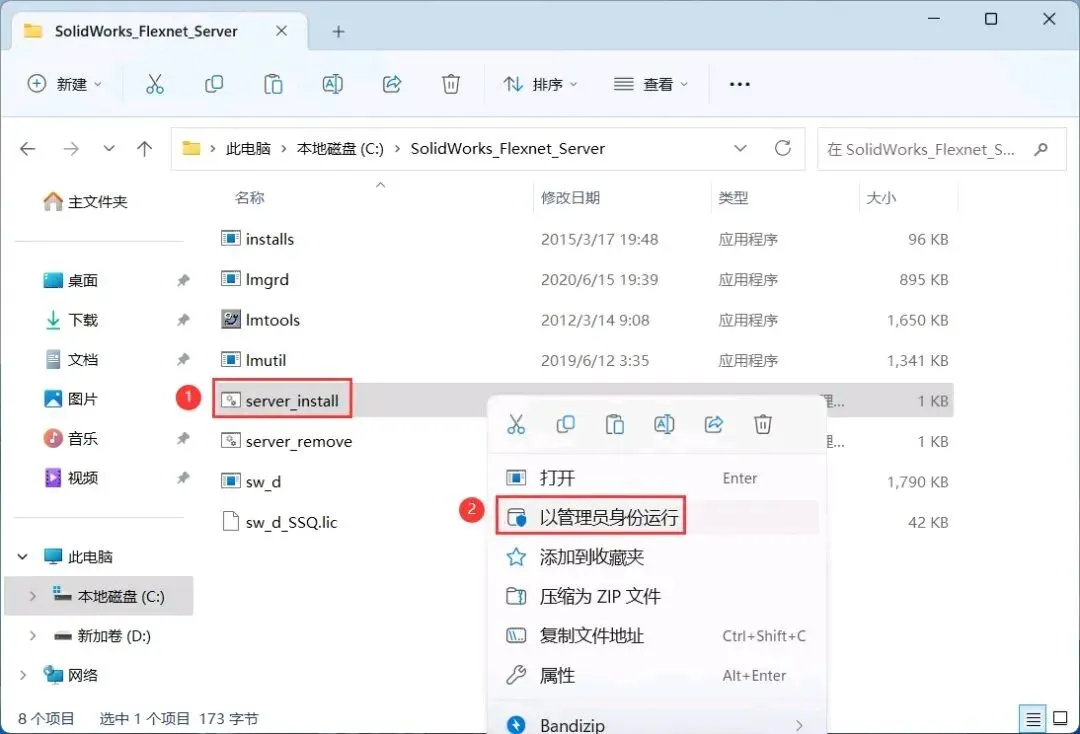Go back with the left arrow
The width and height of the screenshot is (1080, 734).
point(28,149)
